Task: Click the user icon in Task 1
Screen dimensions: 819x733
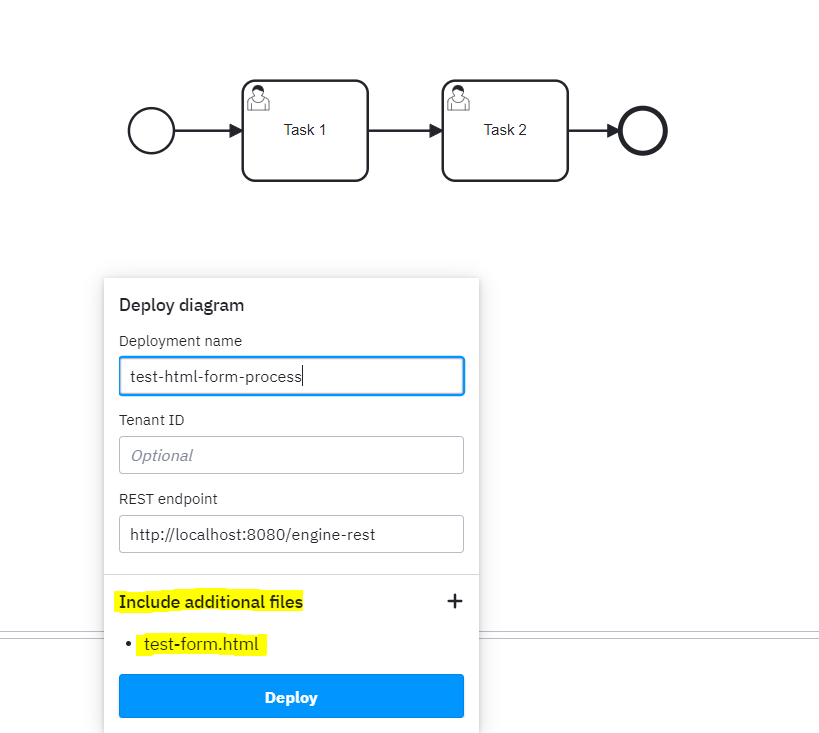Action: (x=258, y=98)
